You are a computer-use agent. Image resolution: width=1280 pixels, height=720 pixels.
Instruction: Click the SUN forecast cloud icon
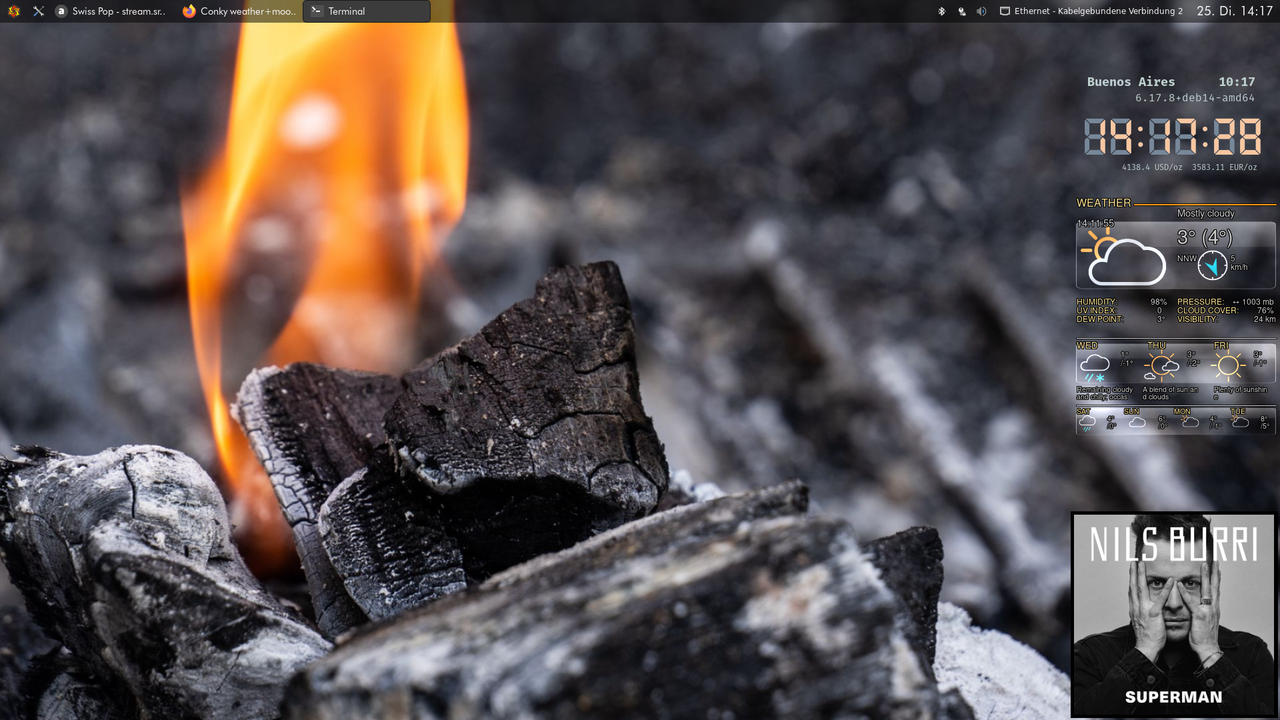(1137, 422)
